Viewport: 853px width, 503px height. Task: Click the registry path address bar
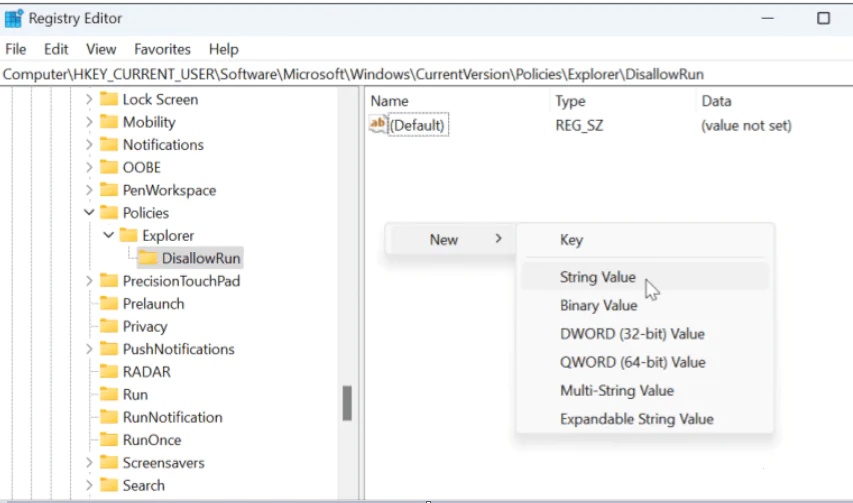pyautogui.click(x=400, y=75)
